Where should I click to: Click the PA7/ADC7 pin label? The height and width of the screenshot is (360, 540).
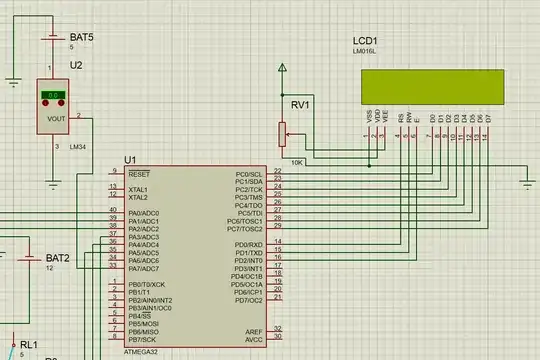point(144,269)
